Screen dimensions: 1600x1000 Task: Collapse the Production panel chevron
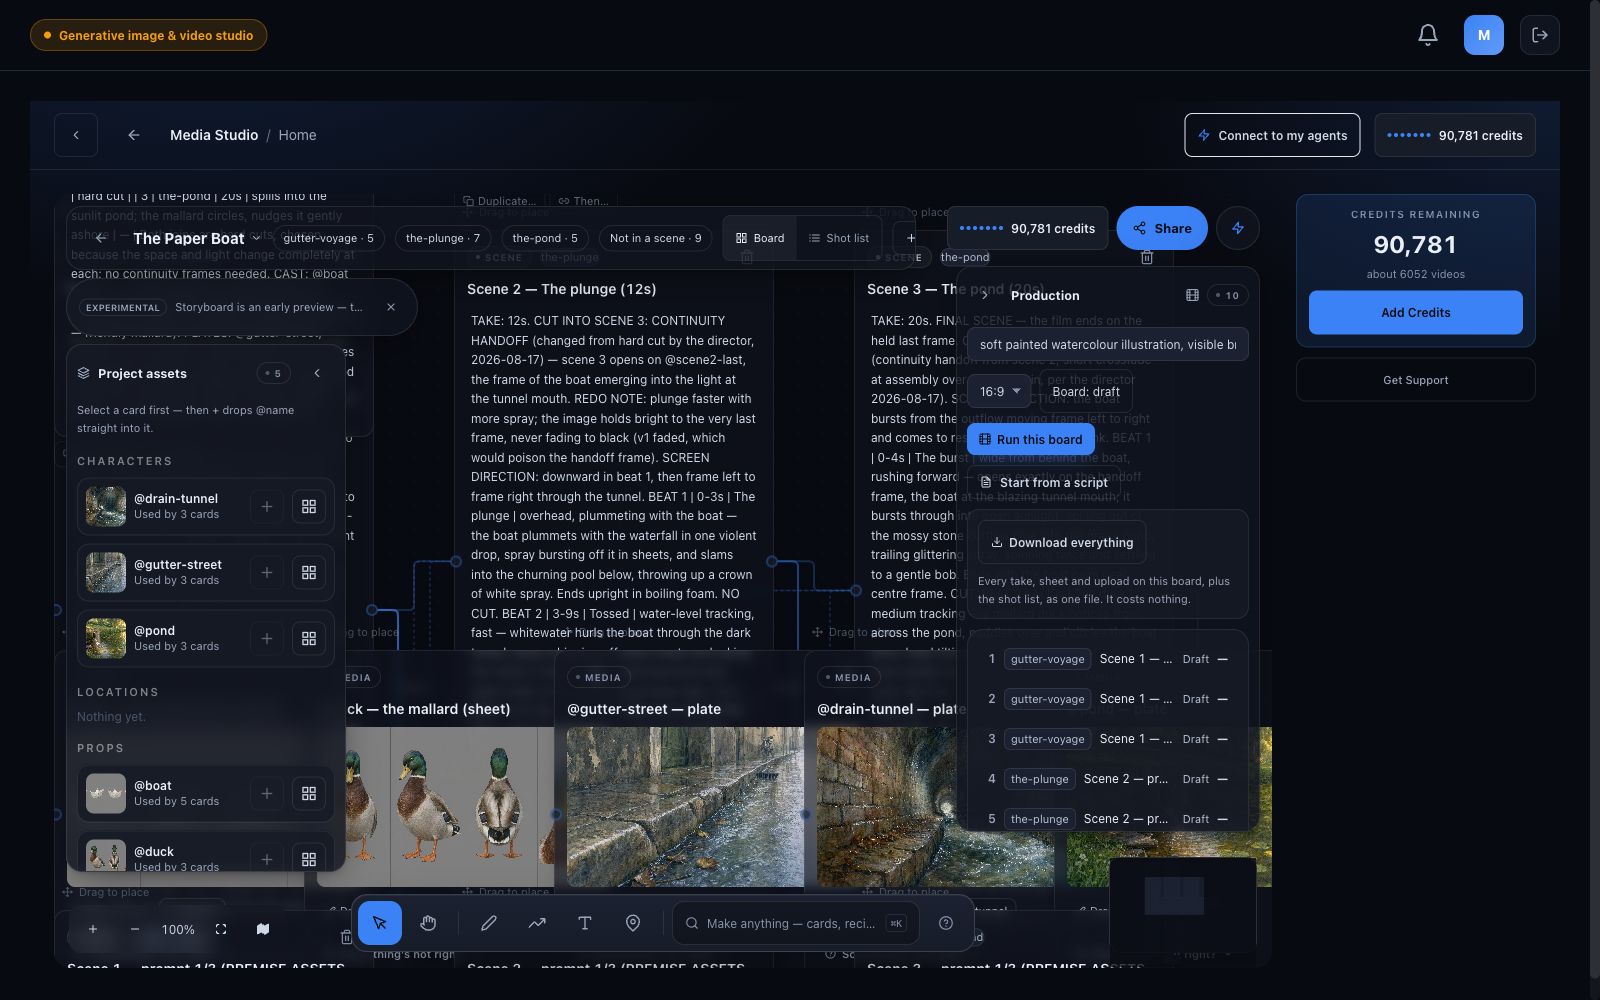(985, 295)
